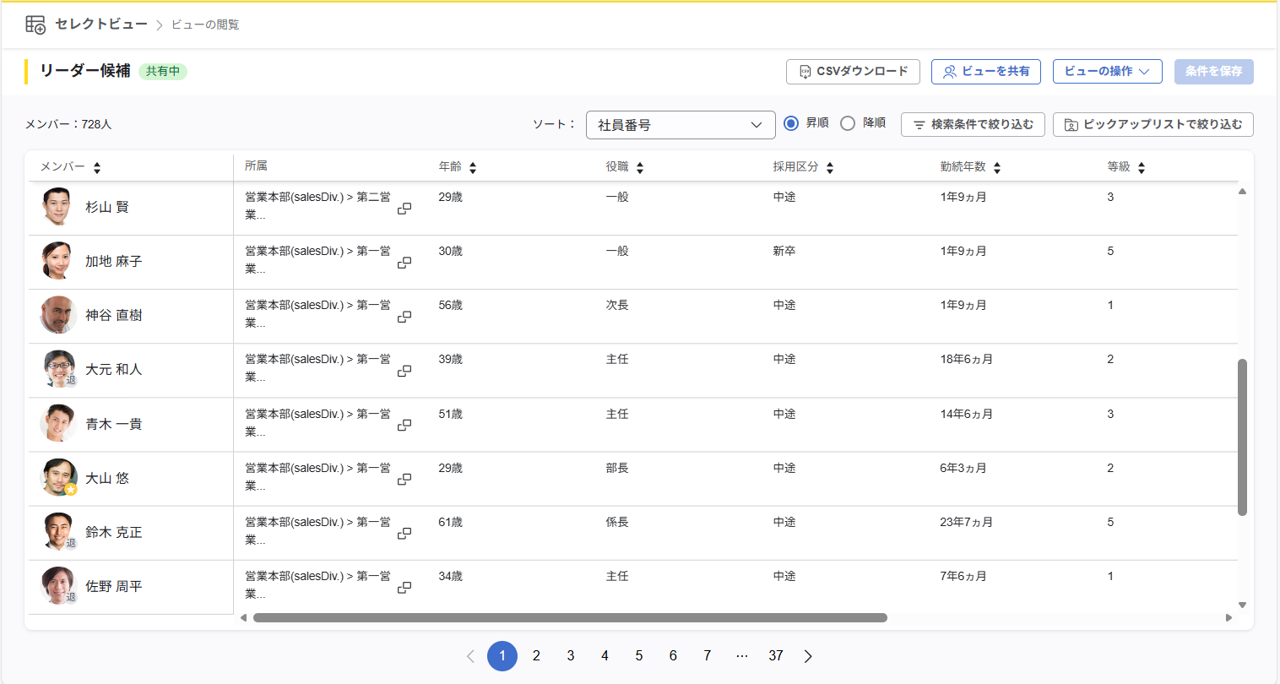
Task: Select the 昇順 radio button
Action: coord(791,124)
